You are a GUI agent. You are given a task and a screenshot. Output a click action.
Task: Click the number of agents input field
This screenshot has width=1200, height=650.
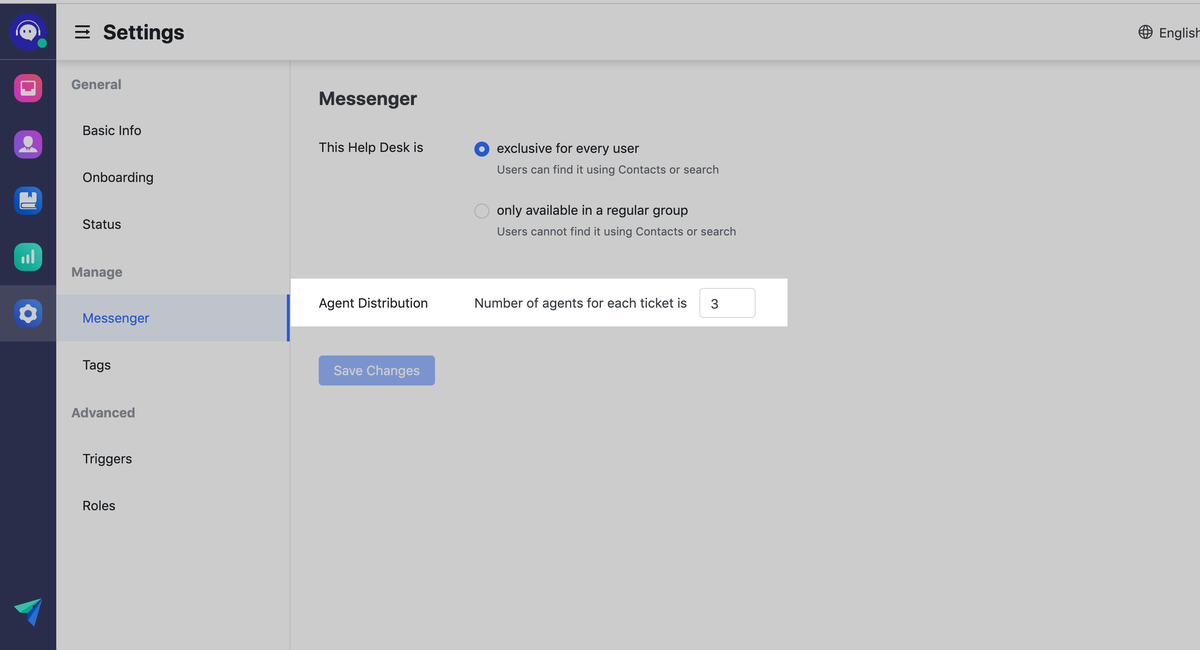727,303
